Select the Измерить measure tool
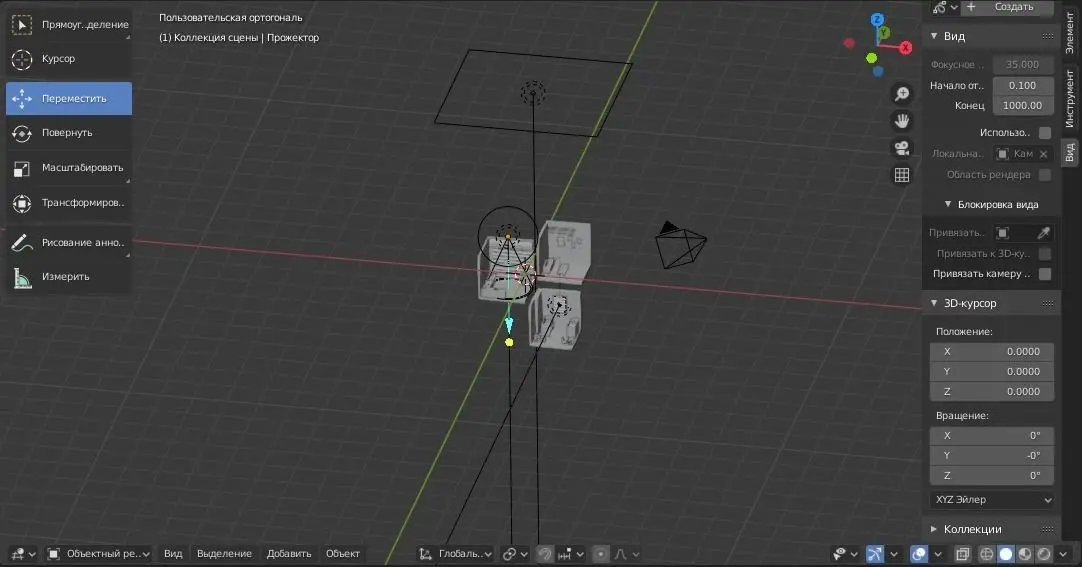Screen dimensions: 1082x567 tap(69, 277)
